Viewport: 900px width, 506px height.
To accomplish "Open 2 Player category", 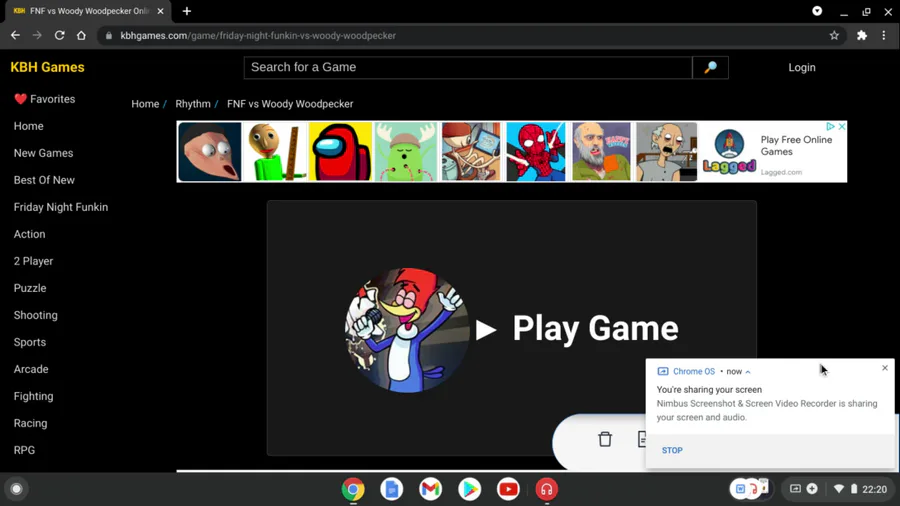I will (x=33, y=261).
